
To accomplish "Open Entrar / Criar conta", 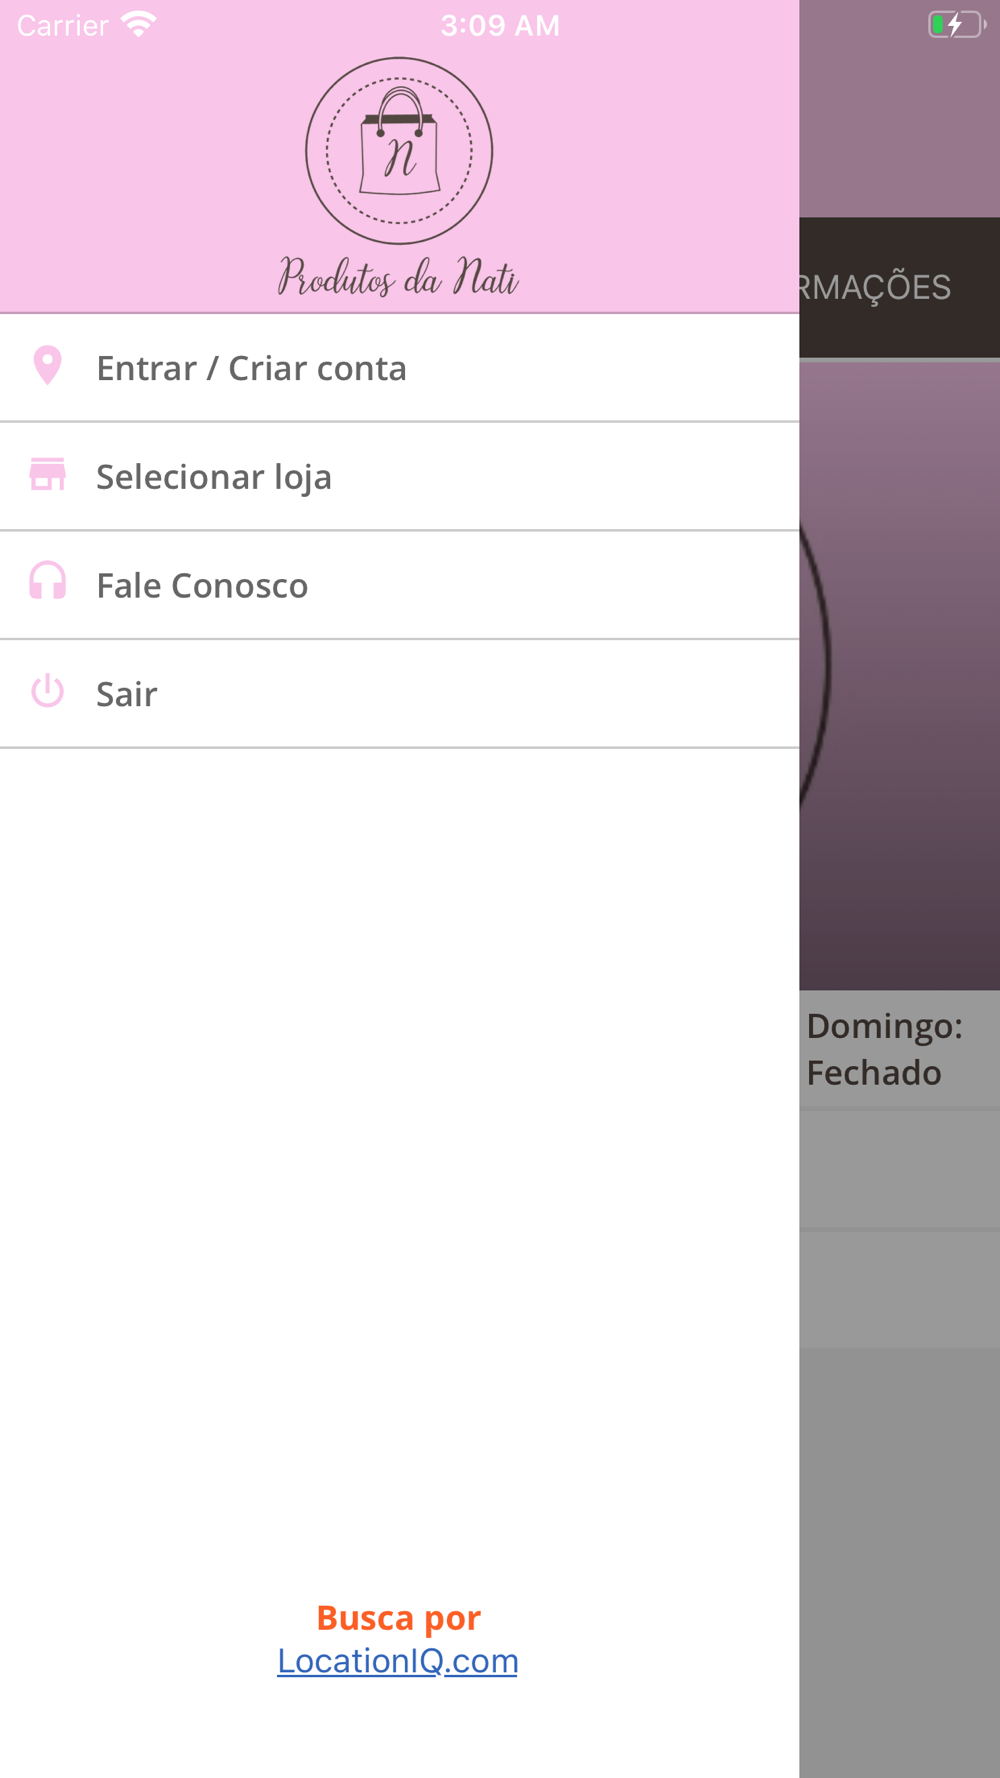I will pyautogui.click(x=399, y=368).
